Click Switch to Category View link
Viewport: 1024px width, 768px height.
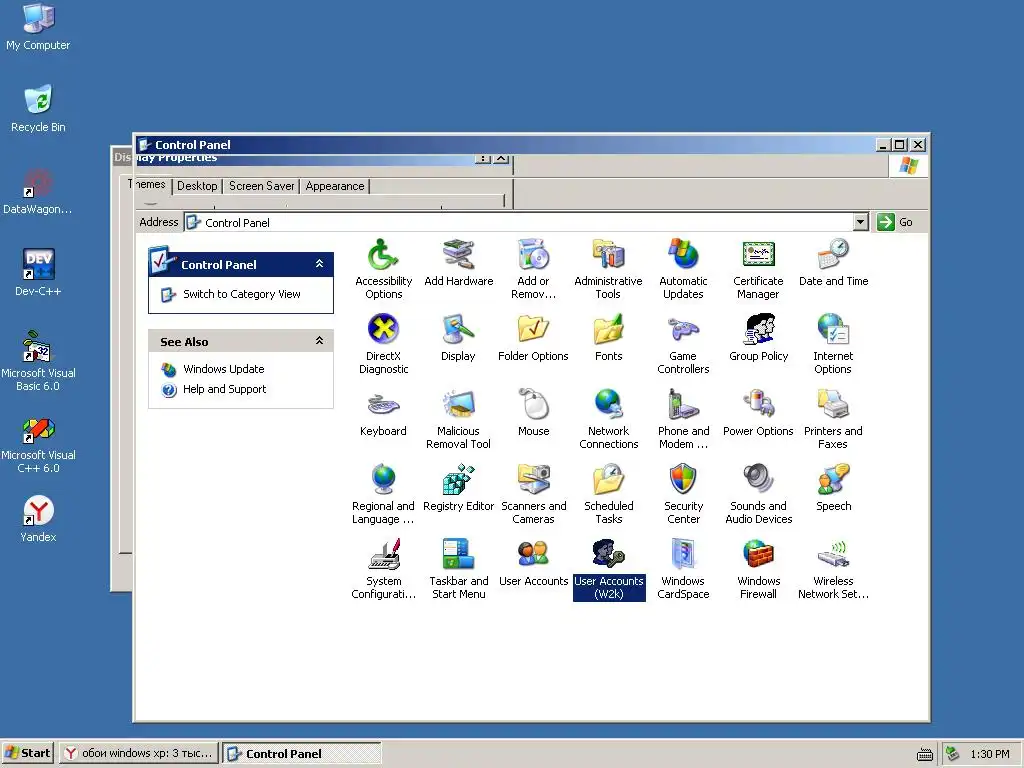coord(242,294)
